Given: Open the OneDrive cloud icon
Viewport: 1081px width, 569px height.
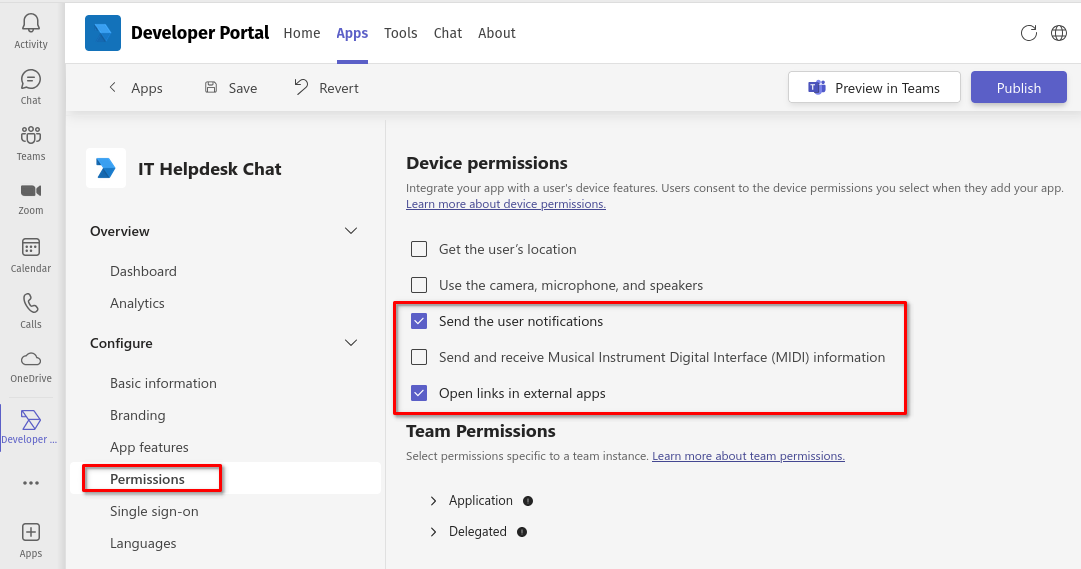Looking at the screenshot, I should [x=31, y=360].
